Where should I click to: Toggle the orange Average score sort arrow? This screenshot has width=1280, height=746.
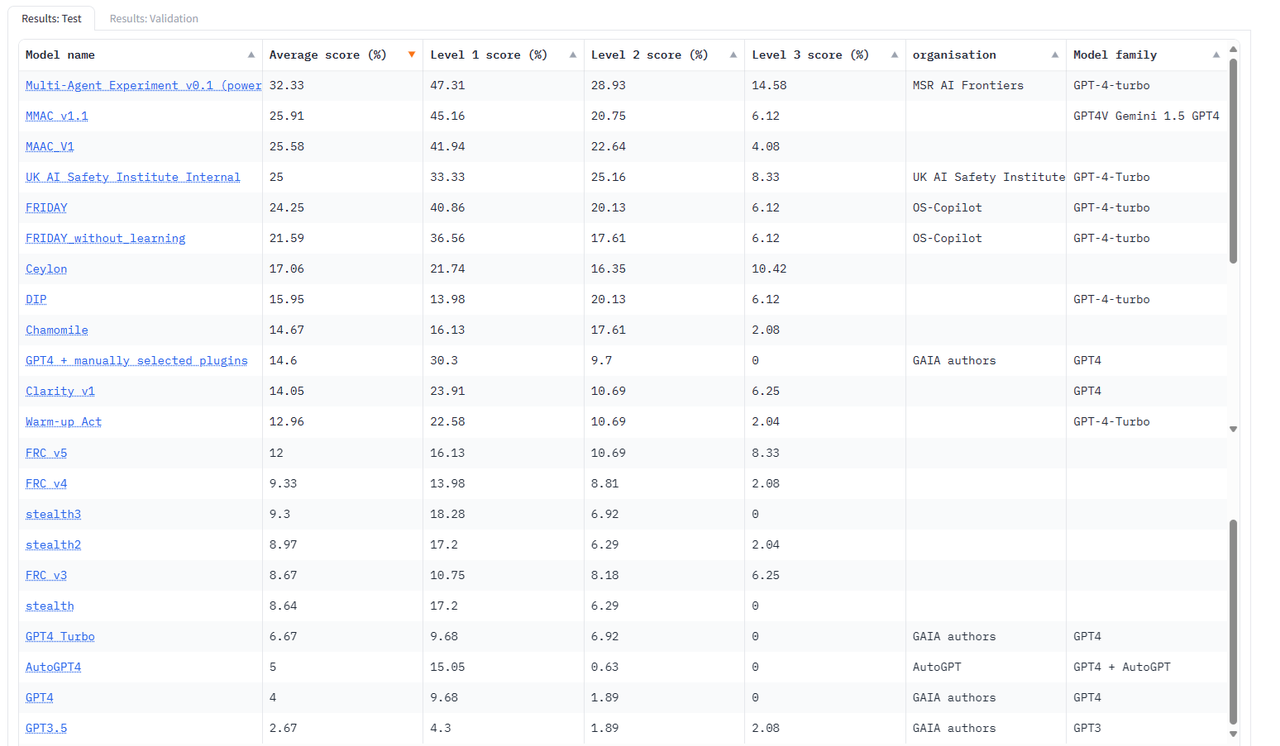(412, 55)
